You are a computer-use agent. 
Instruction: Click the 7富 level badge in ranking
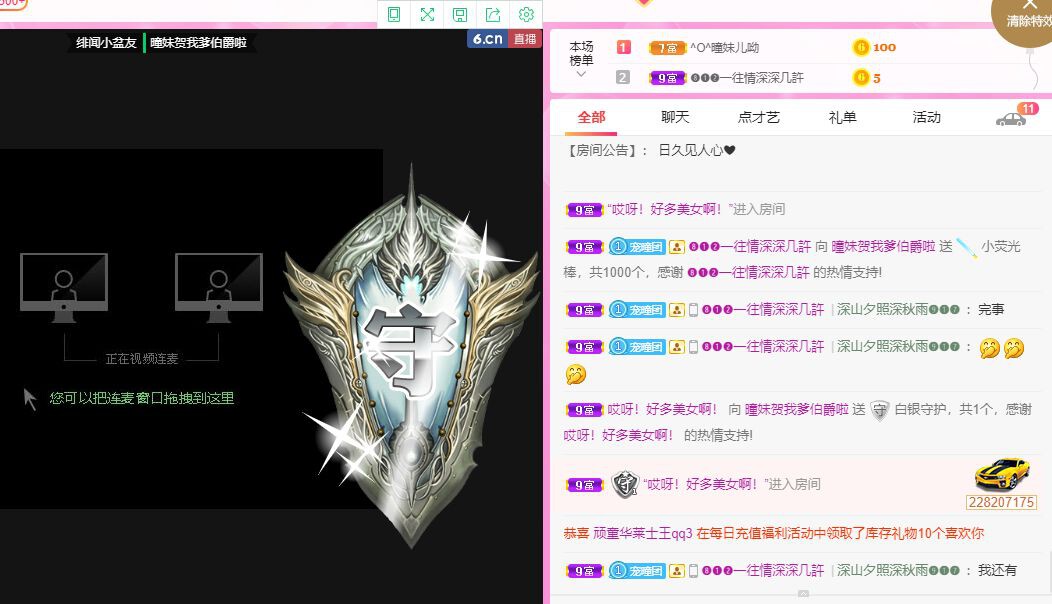[667, 48]
